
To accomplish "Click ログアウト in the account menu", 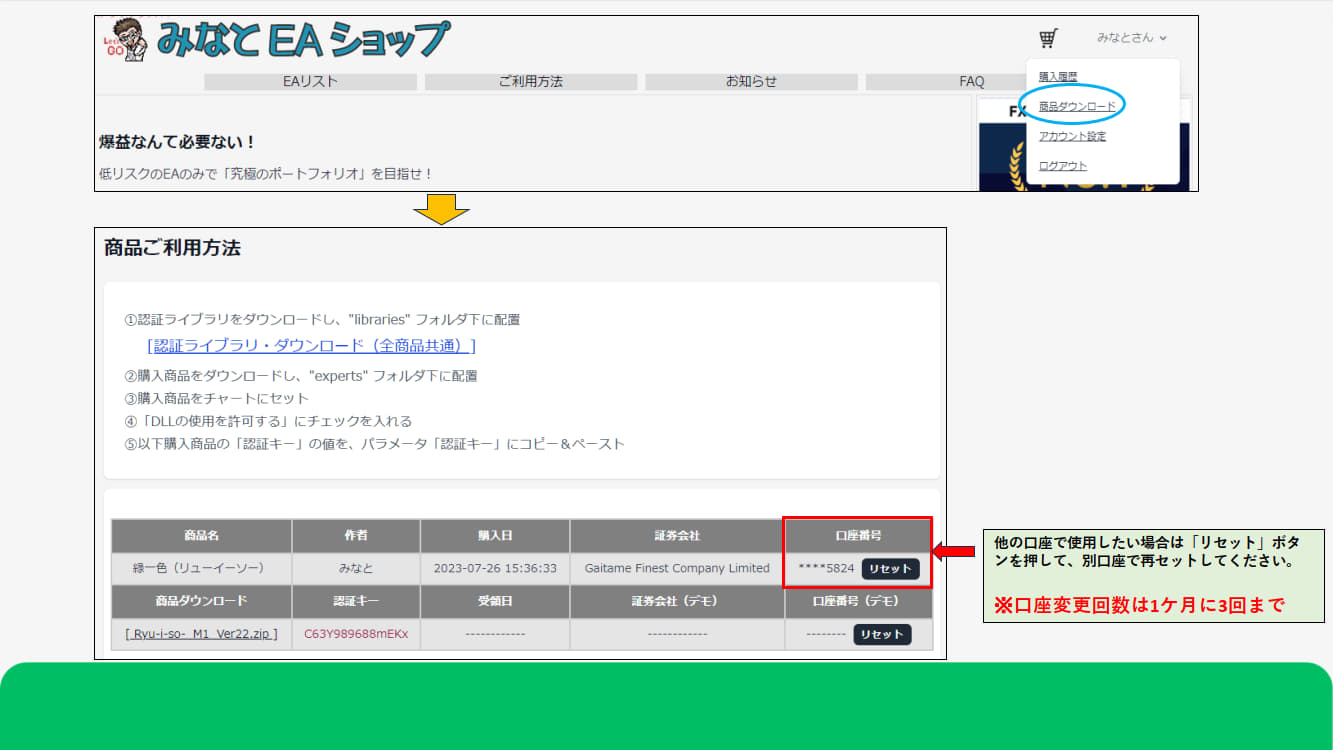I will point(1062,166).
